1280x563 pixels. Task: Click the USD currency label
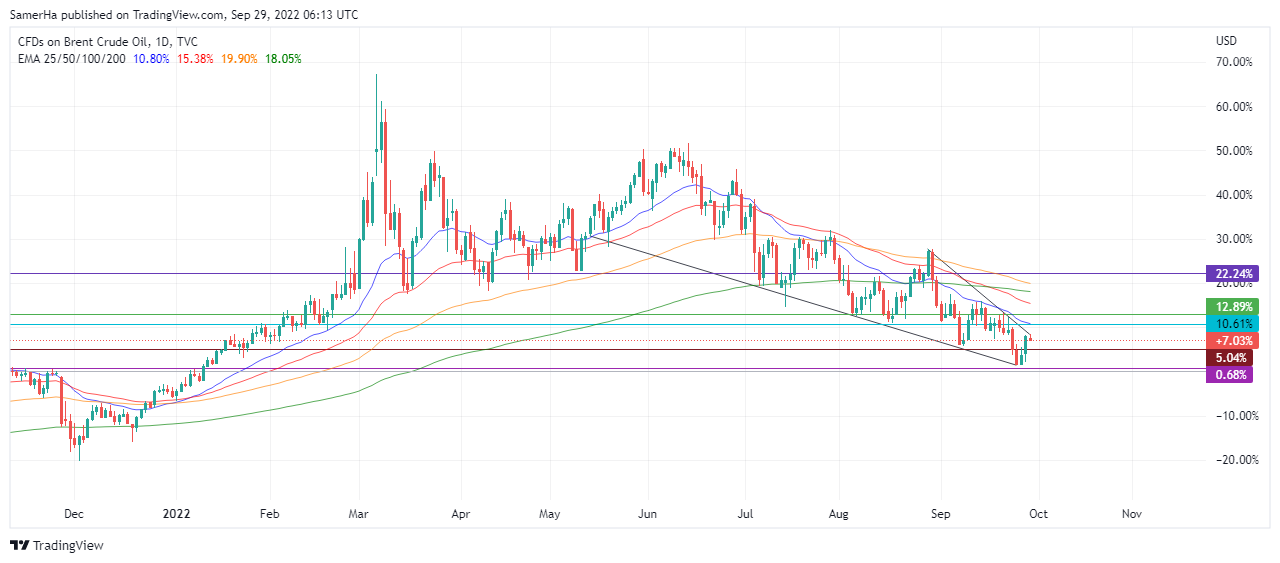pyautogui.click(x=1226, y=41)
